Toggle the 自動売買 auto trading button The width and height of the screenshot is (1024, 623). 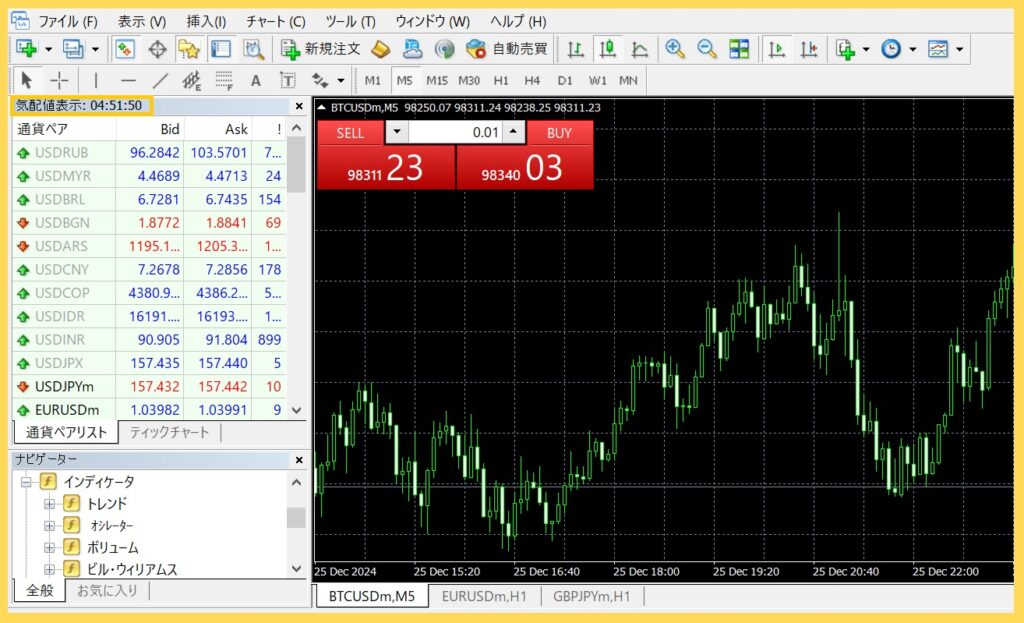[x=507, y=48]
